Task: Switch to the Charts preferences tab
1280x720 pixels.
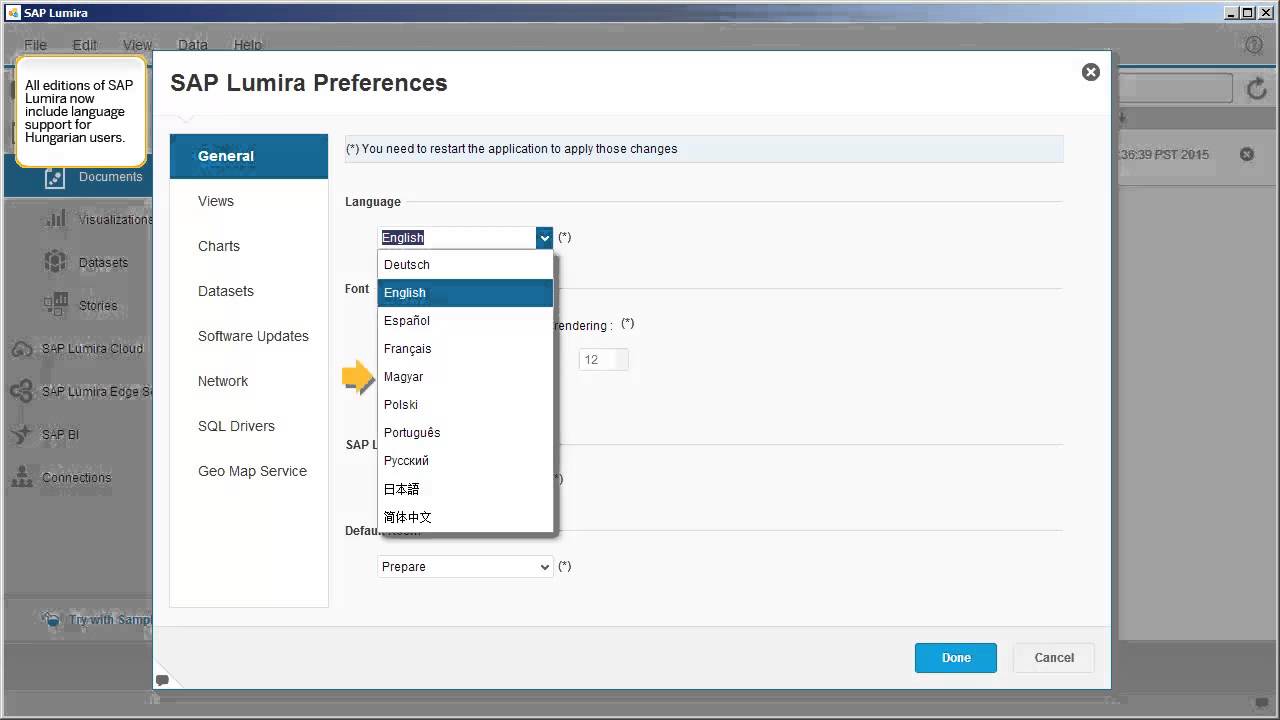Action: (219, 246)
